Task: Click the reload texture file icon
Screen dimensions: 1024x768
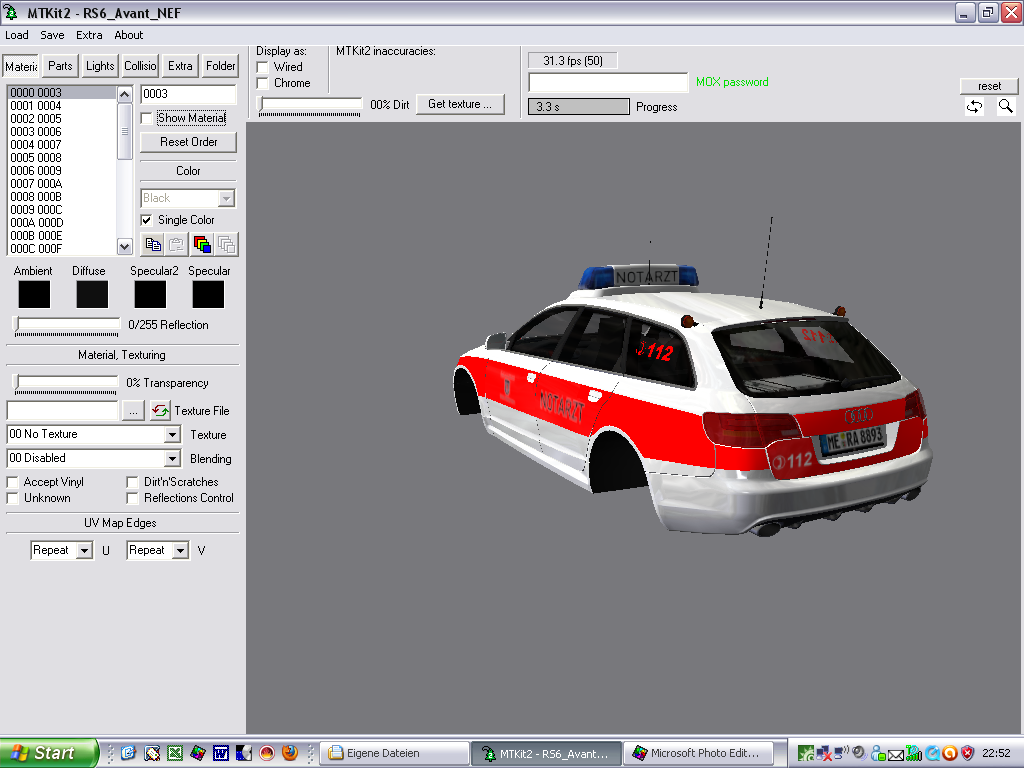Action: point(160,411)
